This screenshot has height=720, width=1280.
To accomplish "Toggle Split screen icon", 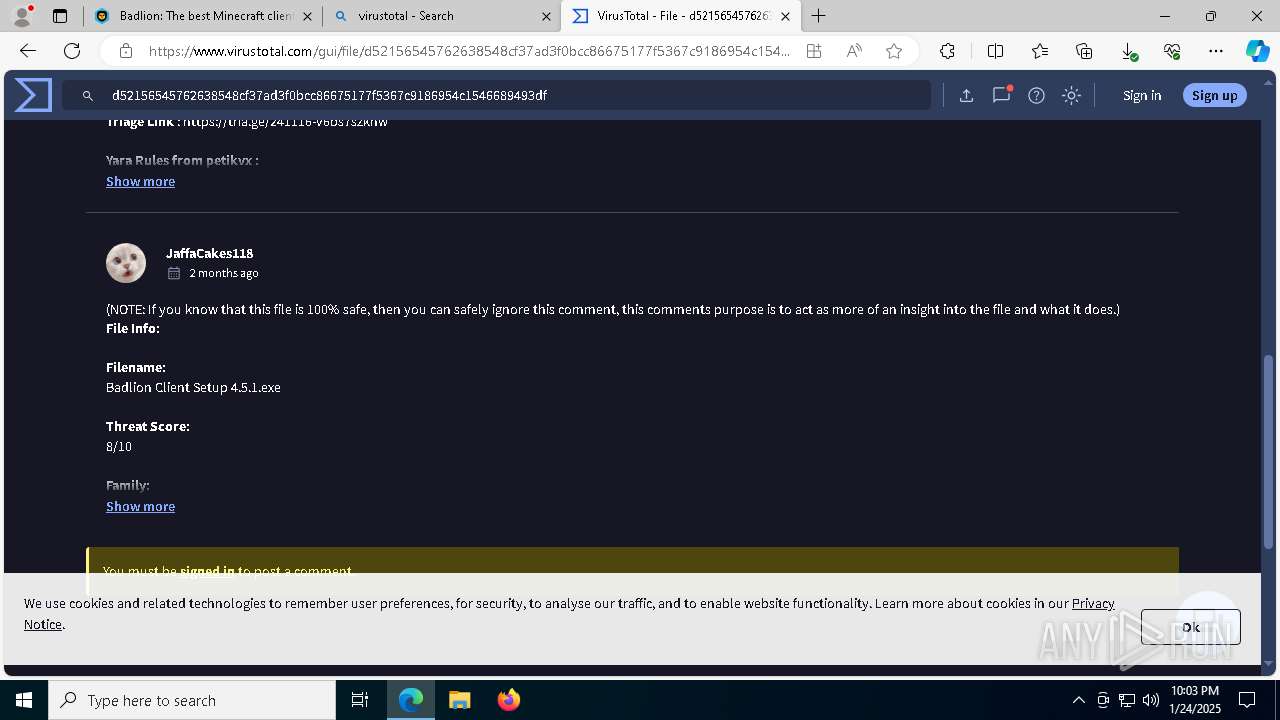I will coord(995,51).
